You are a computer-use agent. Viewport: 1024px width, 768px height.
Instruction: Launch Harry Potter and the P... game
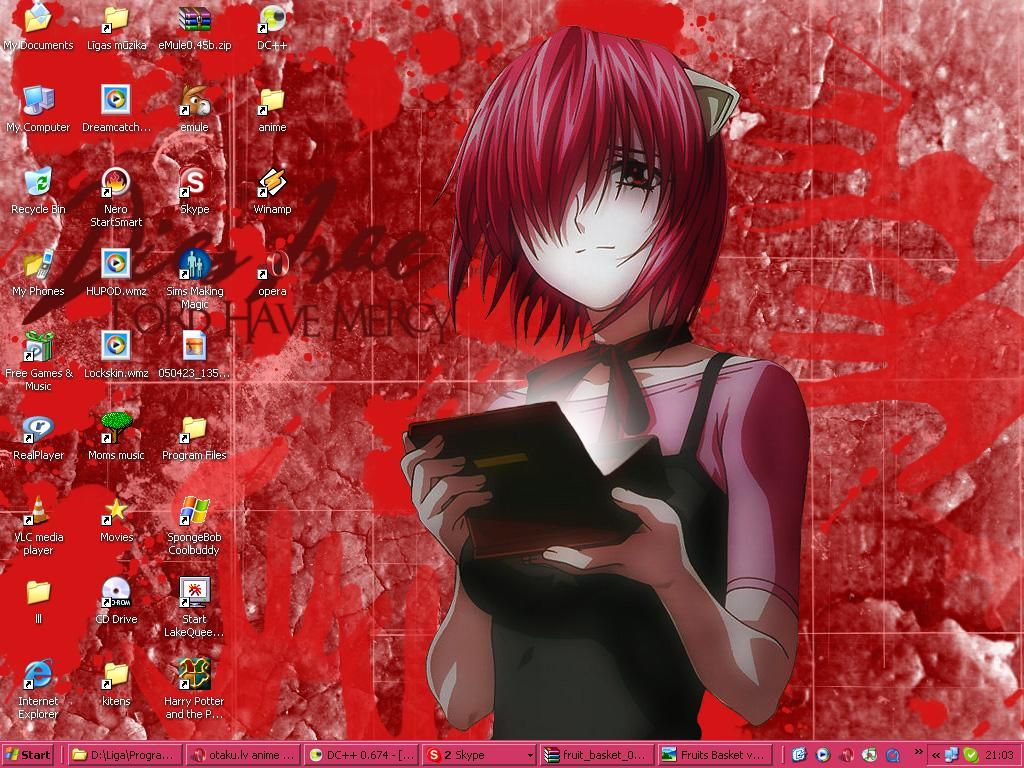pyautogui.click(x=195, y=690)
